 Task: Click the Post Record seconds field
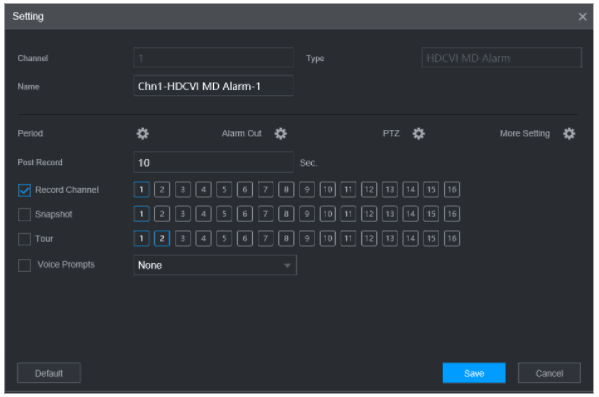coord(214,162)
